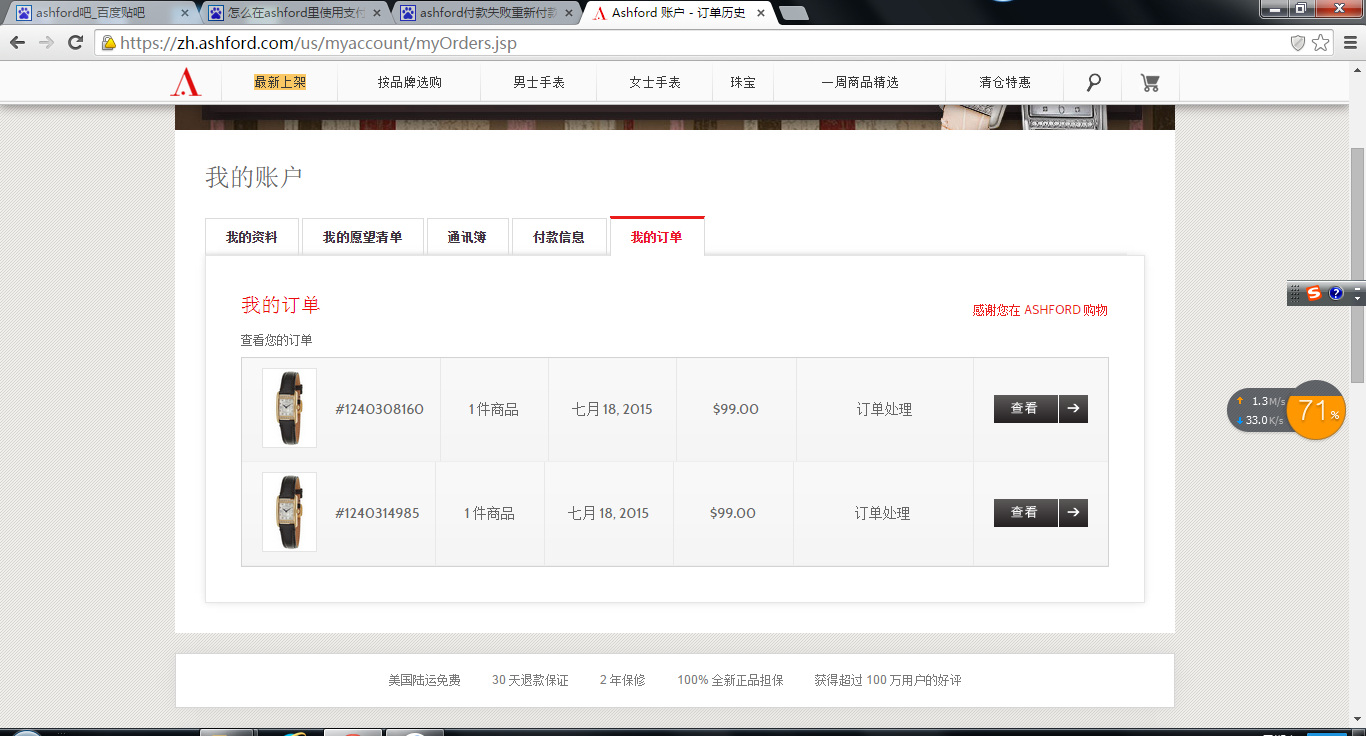1366x736 pixels.
Task: Switch to the 我的资料 tab
Action: pyautogui.click(x=252, y=237)
